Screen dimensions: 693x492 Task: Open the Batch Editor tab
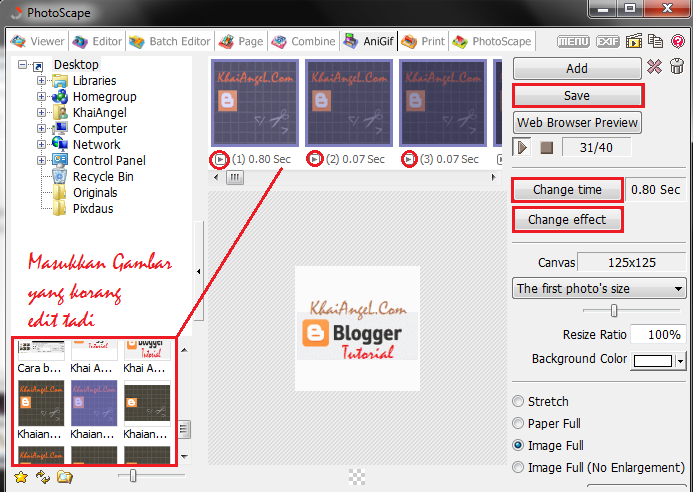170,41
